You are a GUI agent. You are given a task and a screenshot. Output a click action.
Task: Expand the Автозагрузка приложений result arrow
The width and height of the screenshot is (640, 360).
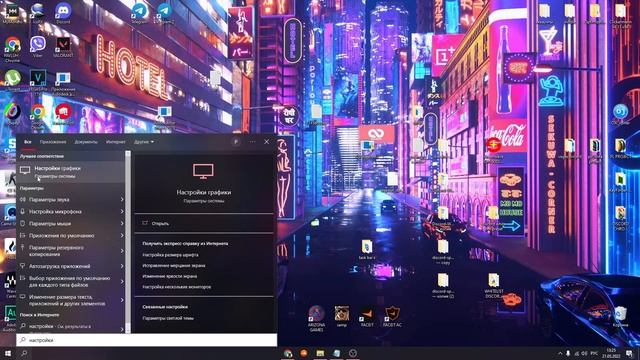click(122, 266)
